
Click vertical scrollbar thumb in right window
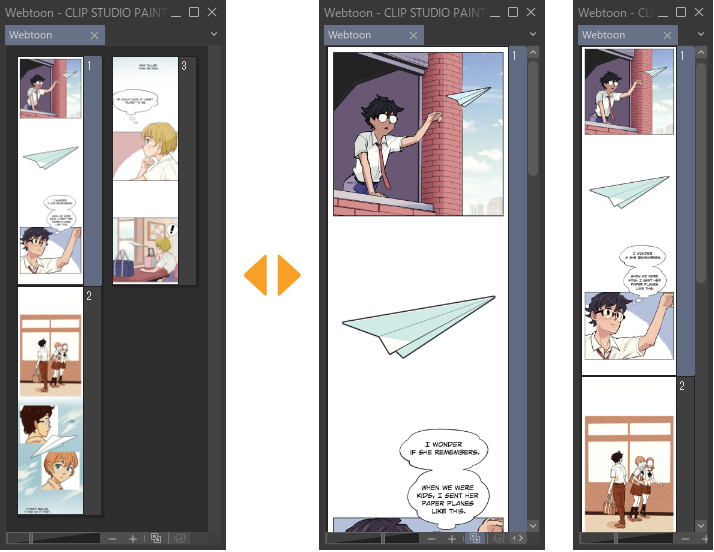701,173
